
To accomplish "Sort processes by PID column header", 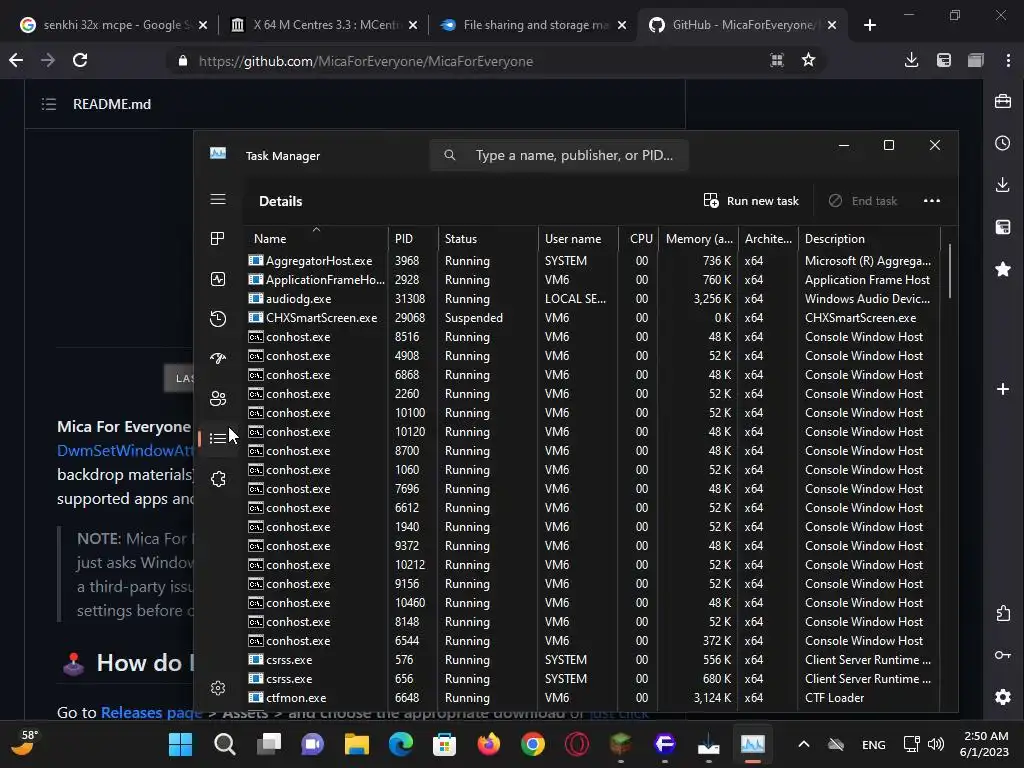I will pos(413,238).
